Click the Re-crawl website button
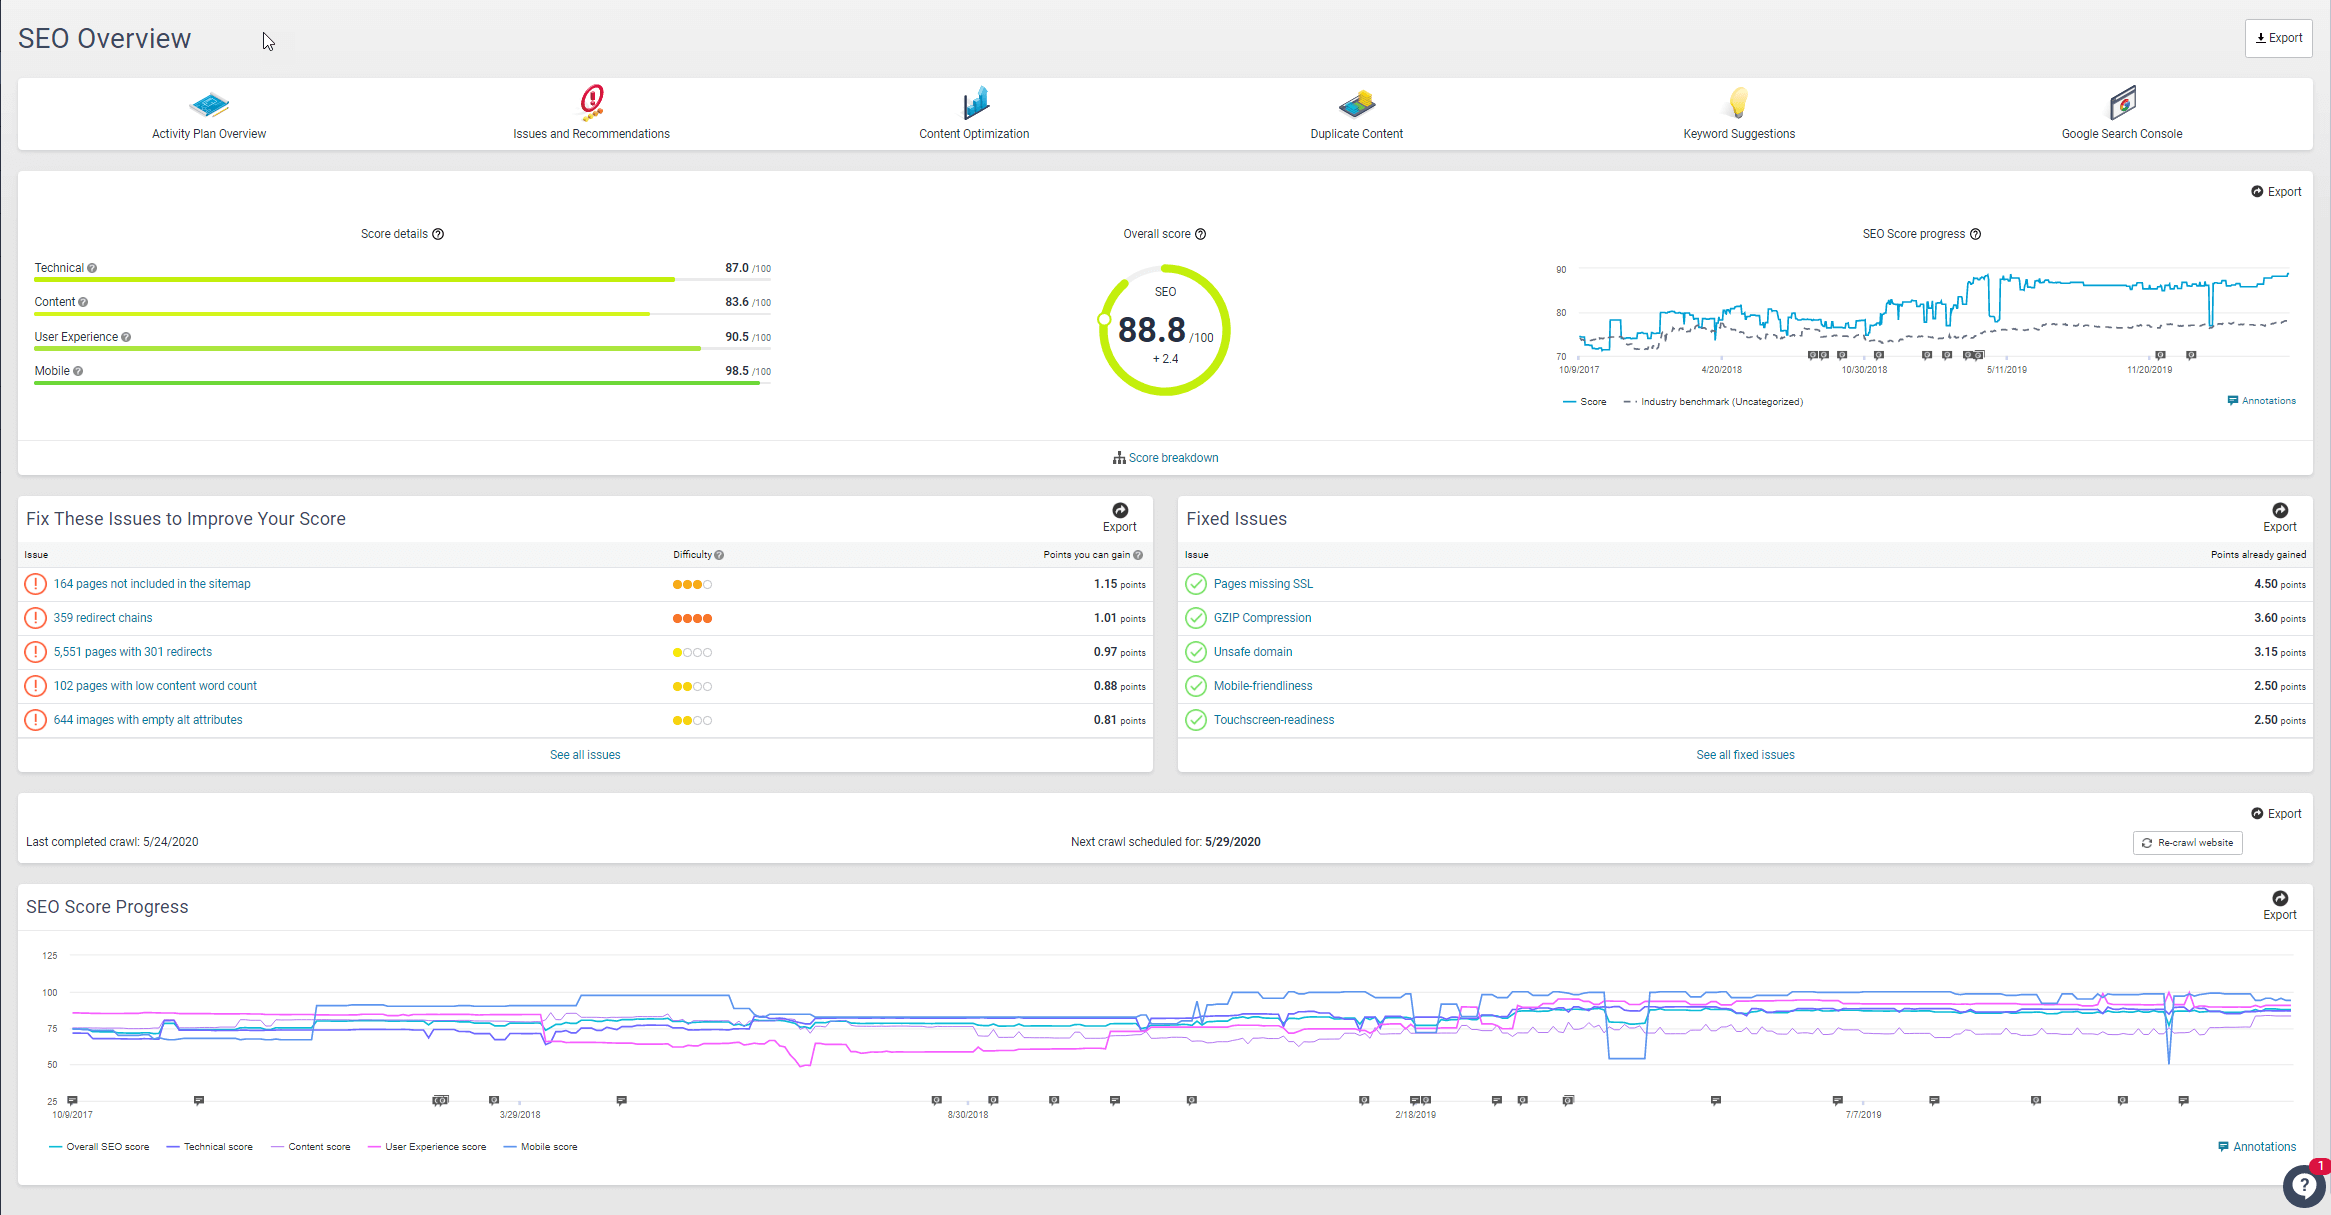 coord(2187,843)
